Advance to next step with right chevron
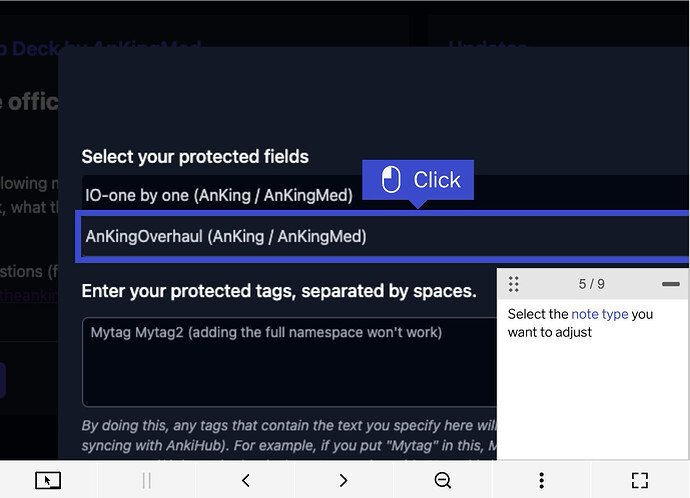Viewport: 690px width, 498px height. click(343, 480)
